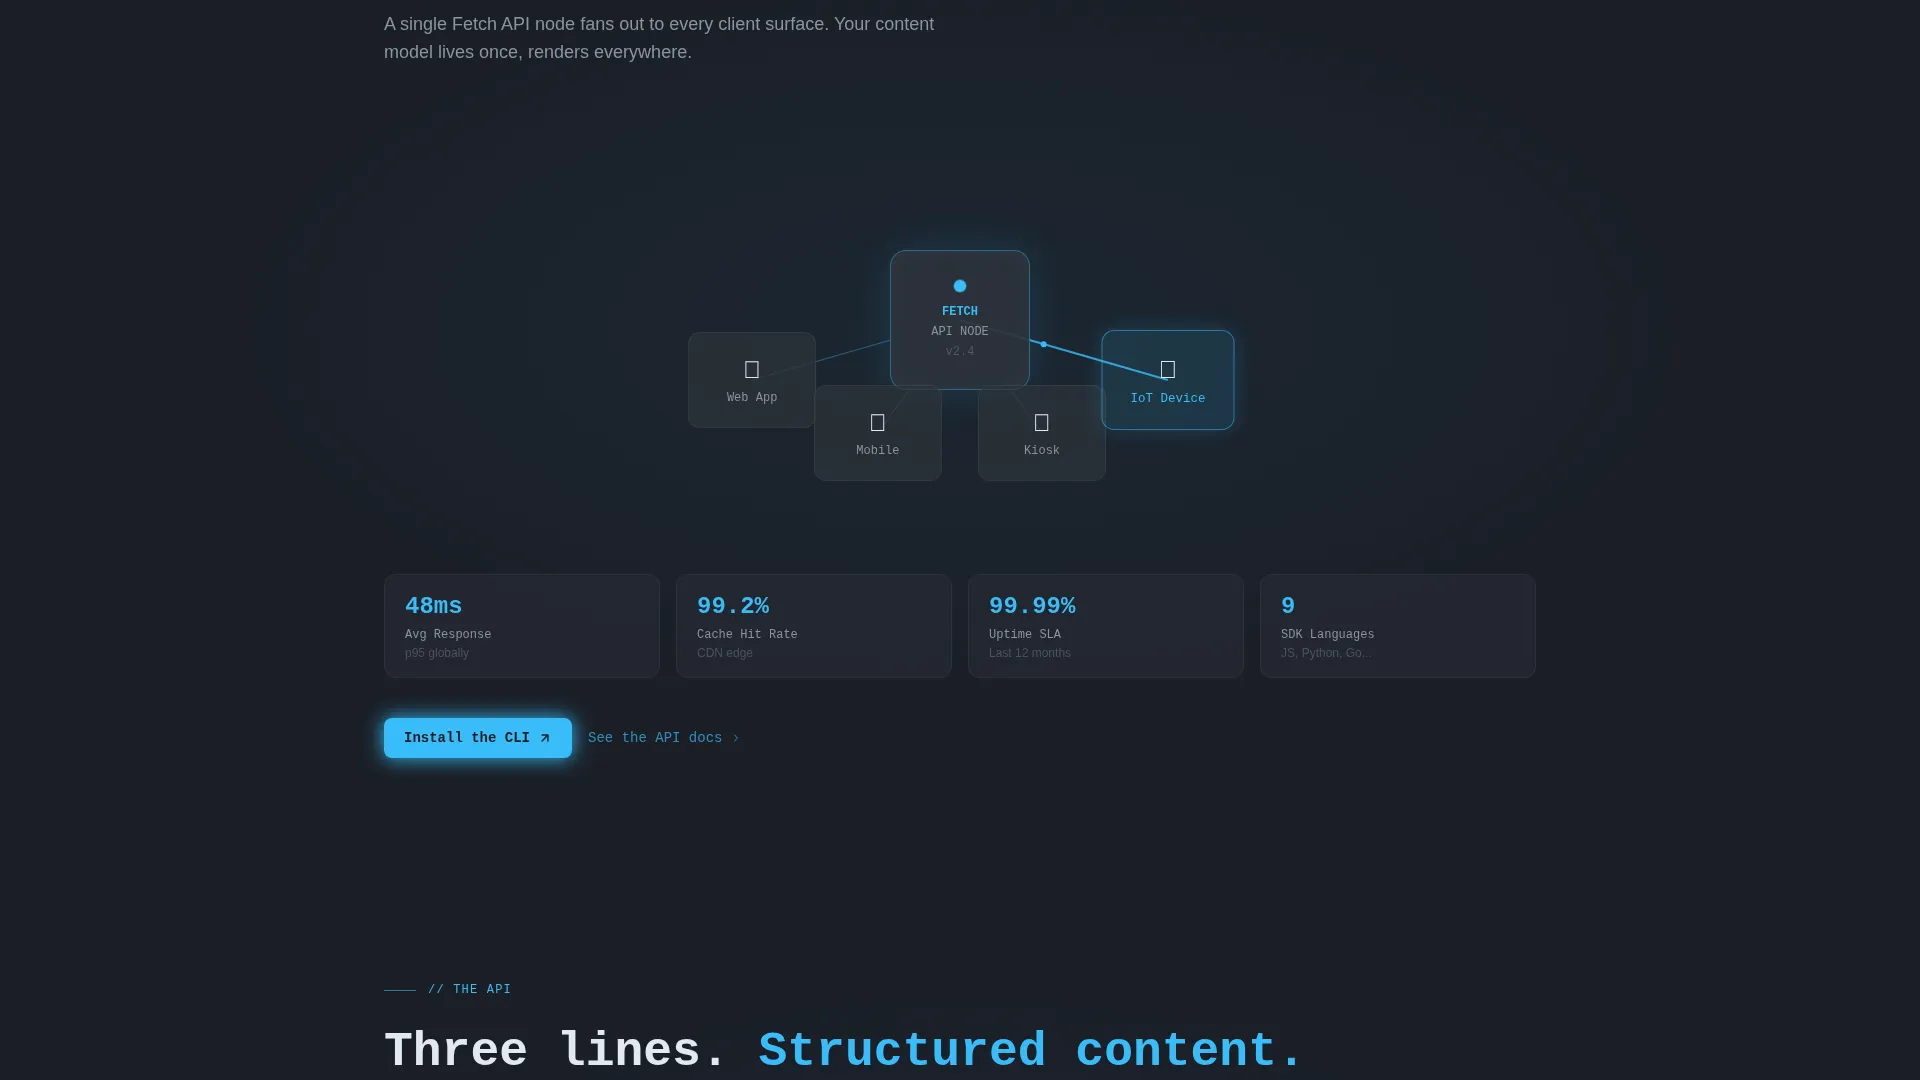This screenshot has height=1080, width=1920.
Task: Select the Kiosk node icon
Action: click(x=1042, y=423)
